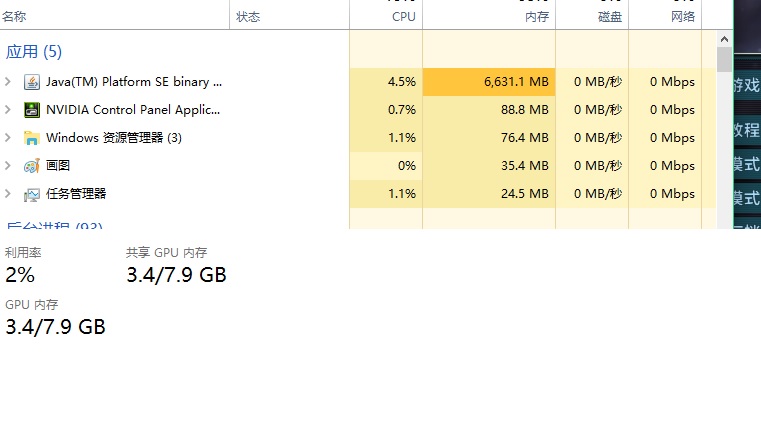Click the NVIDIA Control Panel application icon
Image resolution: width=761 pixels, height=430 pixels.
pos(31,110)
